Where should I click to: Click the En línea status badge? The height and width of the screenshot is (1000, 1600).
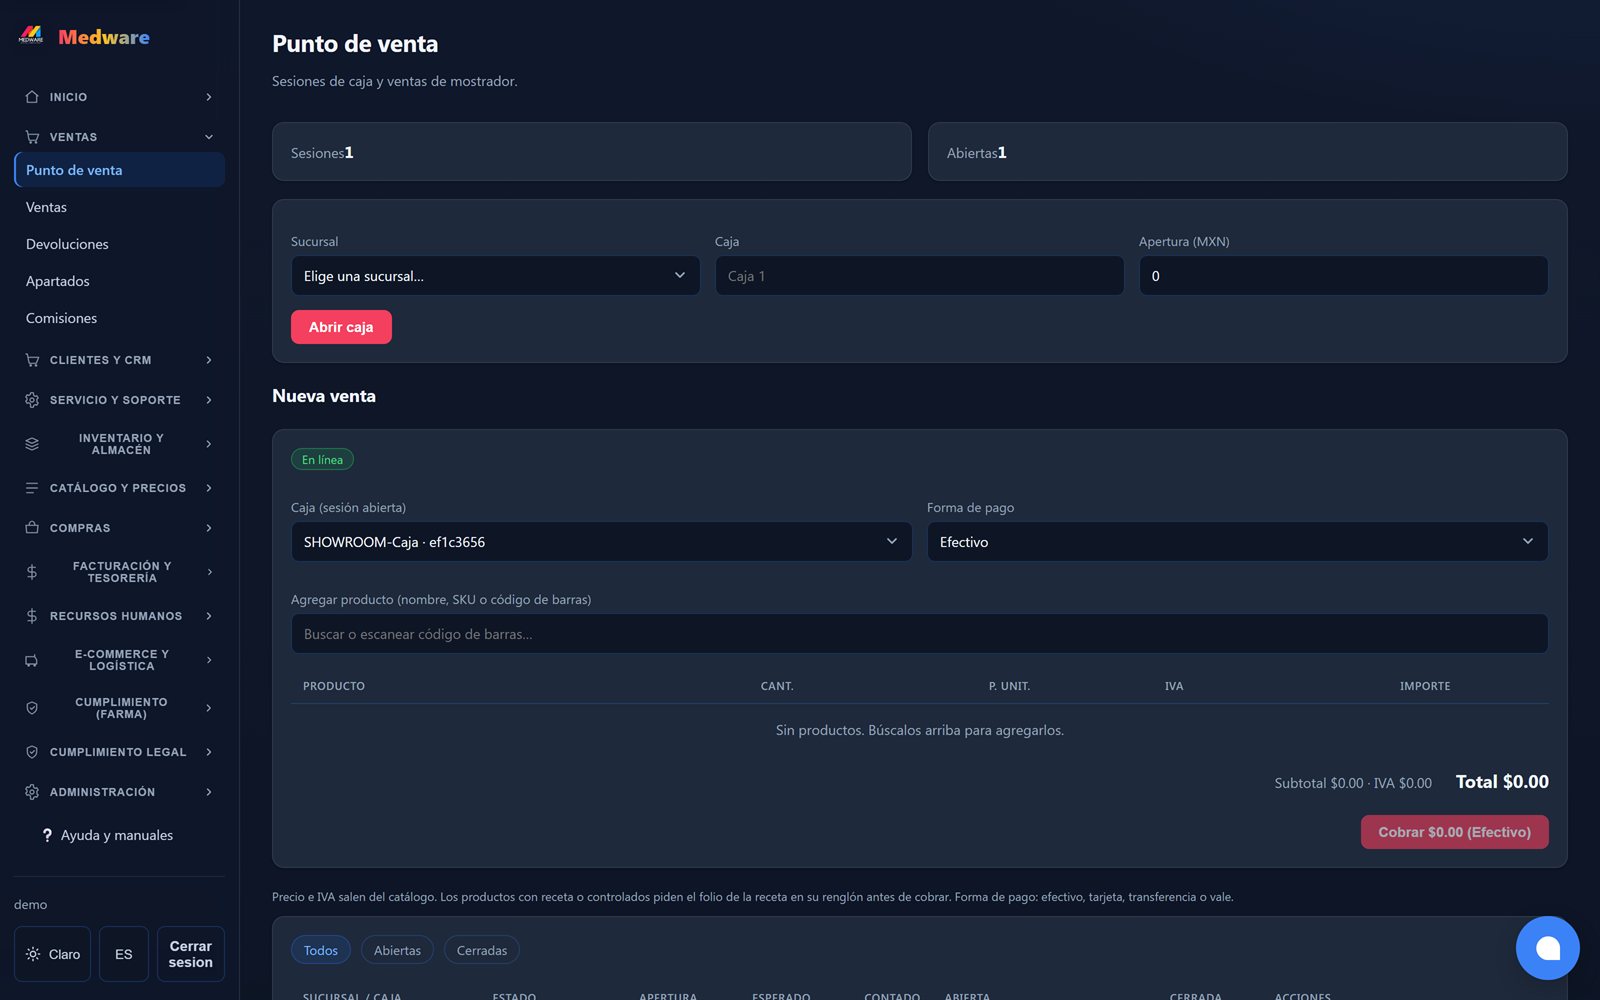(322, 460)
